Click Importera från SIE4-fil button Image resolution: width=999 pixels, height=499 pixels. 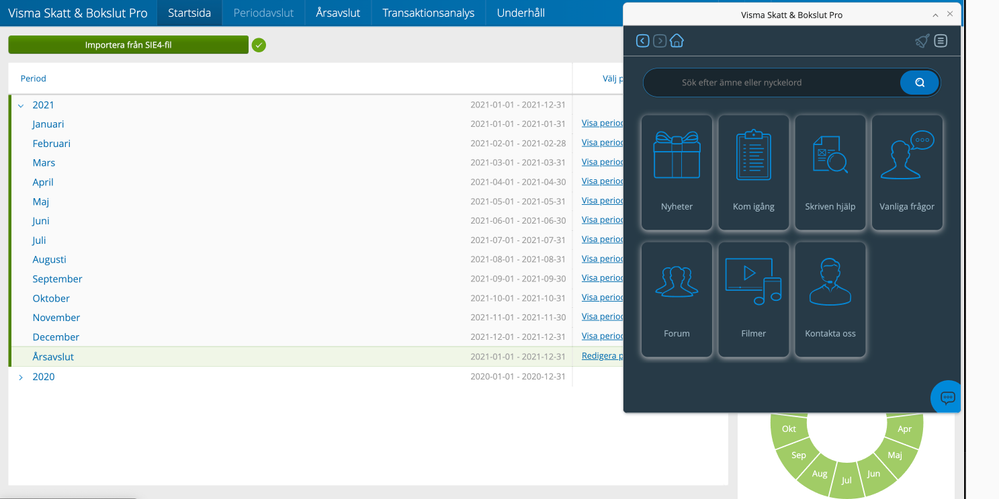(x=128, y=45)
